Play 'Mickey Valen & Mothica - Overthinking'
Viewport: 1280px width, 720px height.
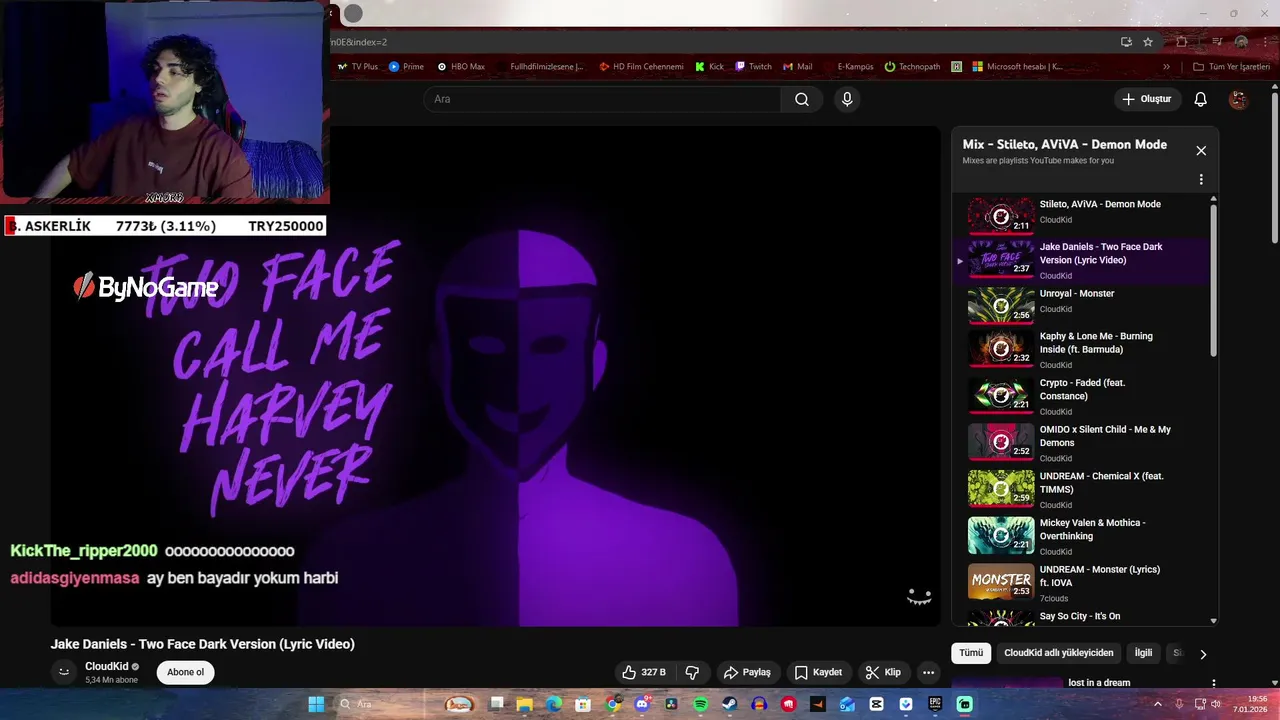(1083, 536)
